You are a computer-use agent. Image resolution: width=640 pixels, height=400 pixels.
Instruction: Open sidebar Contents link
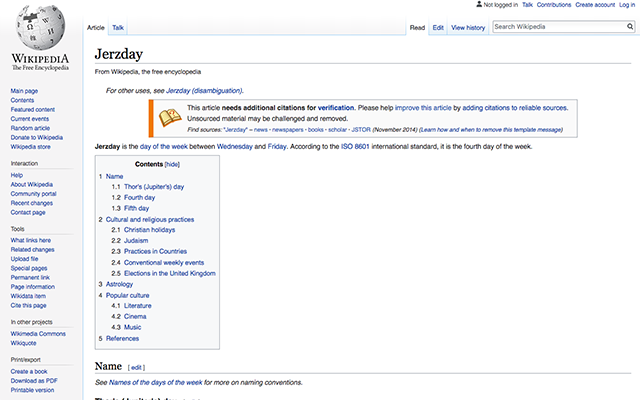[x=22, y=100]
